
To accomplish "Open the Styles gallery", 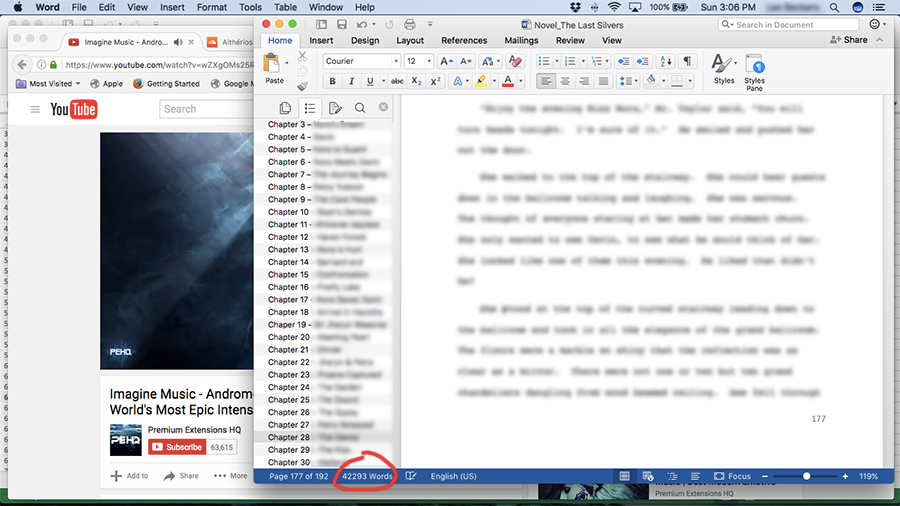I will [x=724, y=69].
